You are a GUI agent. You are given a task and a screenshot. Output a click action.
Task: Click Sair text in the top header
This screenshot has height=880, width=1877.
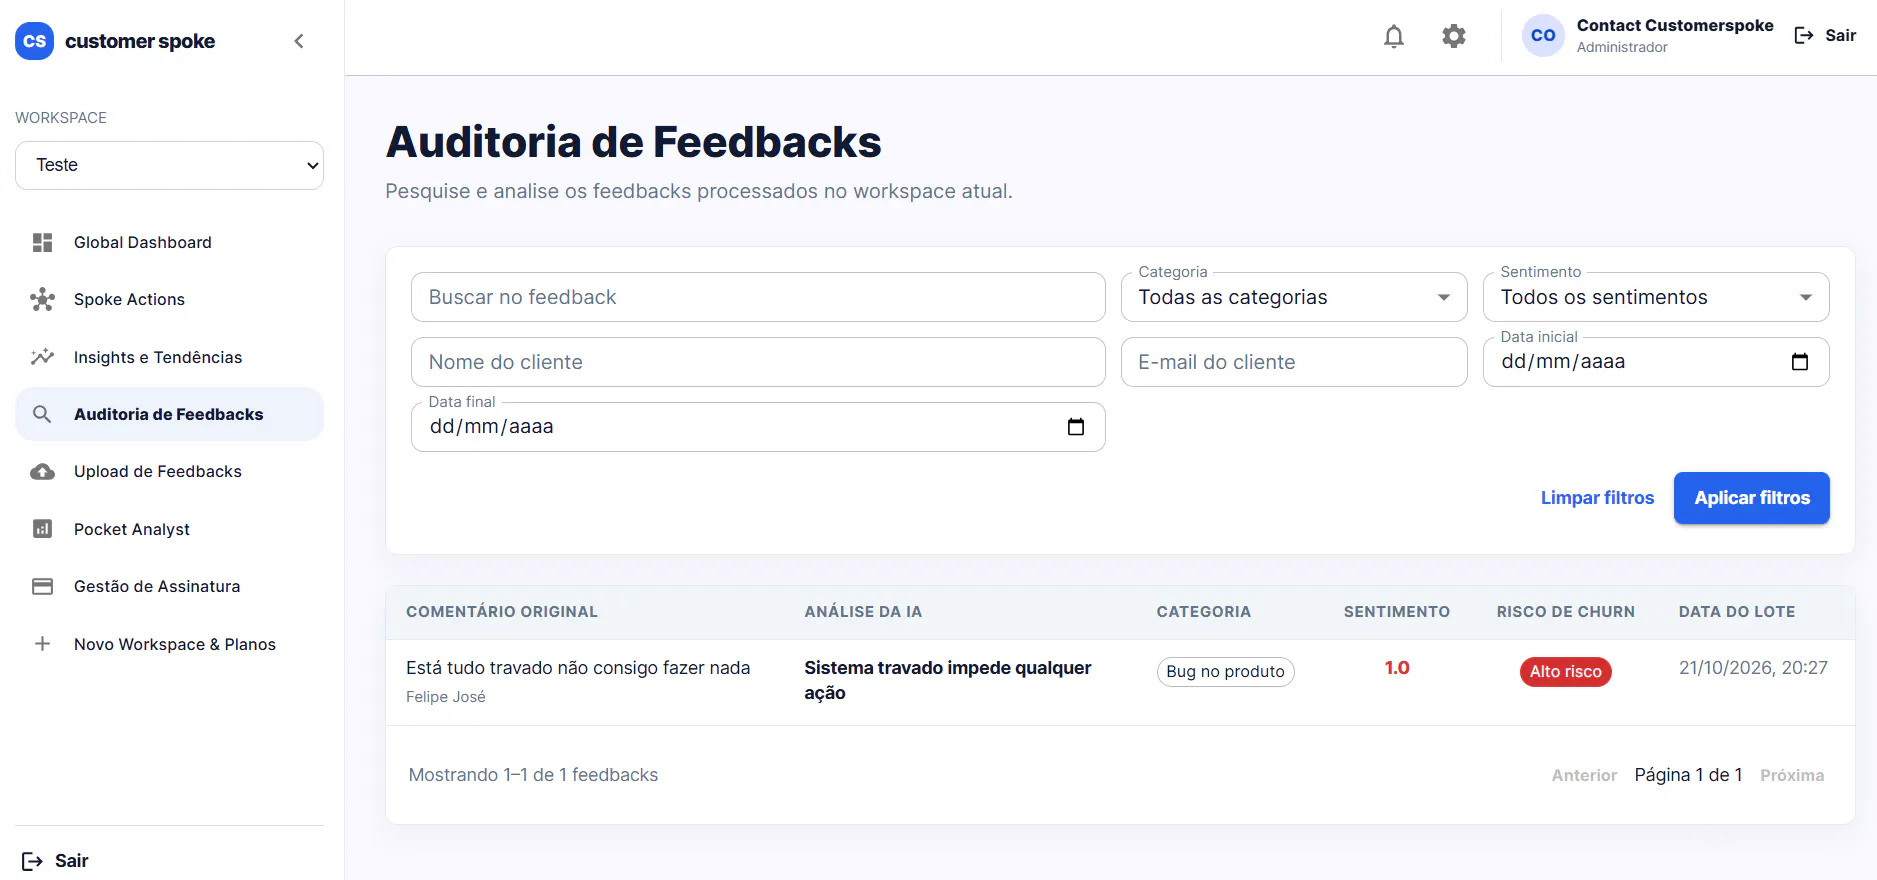pos(1840,36)
